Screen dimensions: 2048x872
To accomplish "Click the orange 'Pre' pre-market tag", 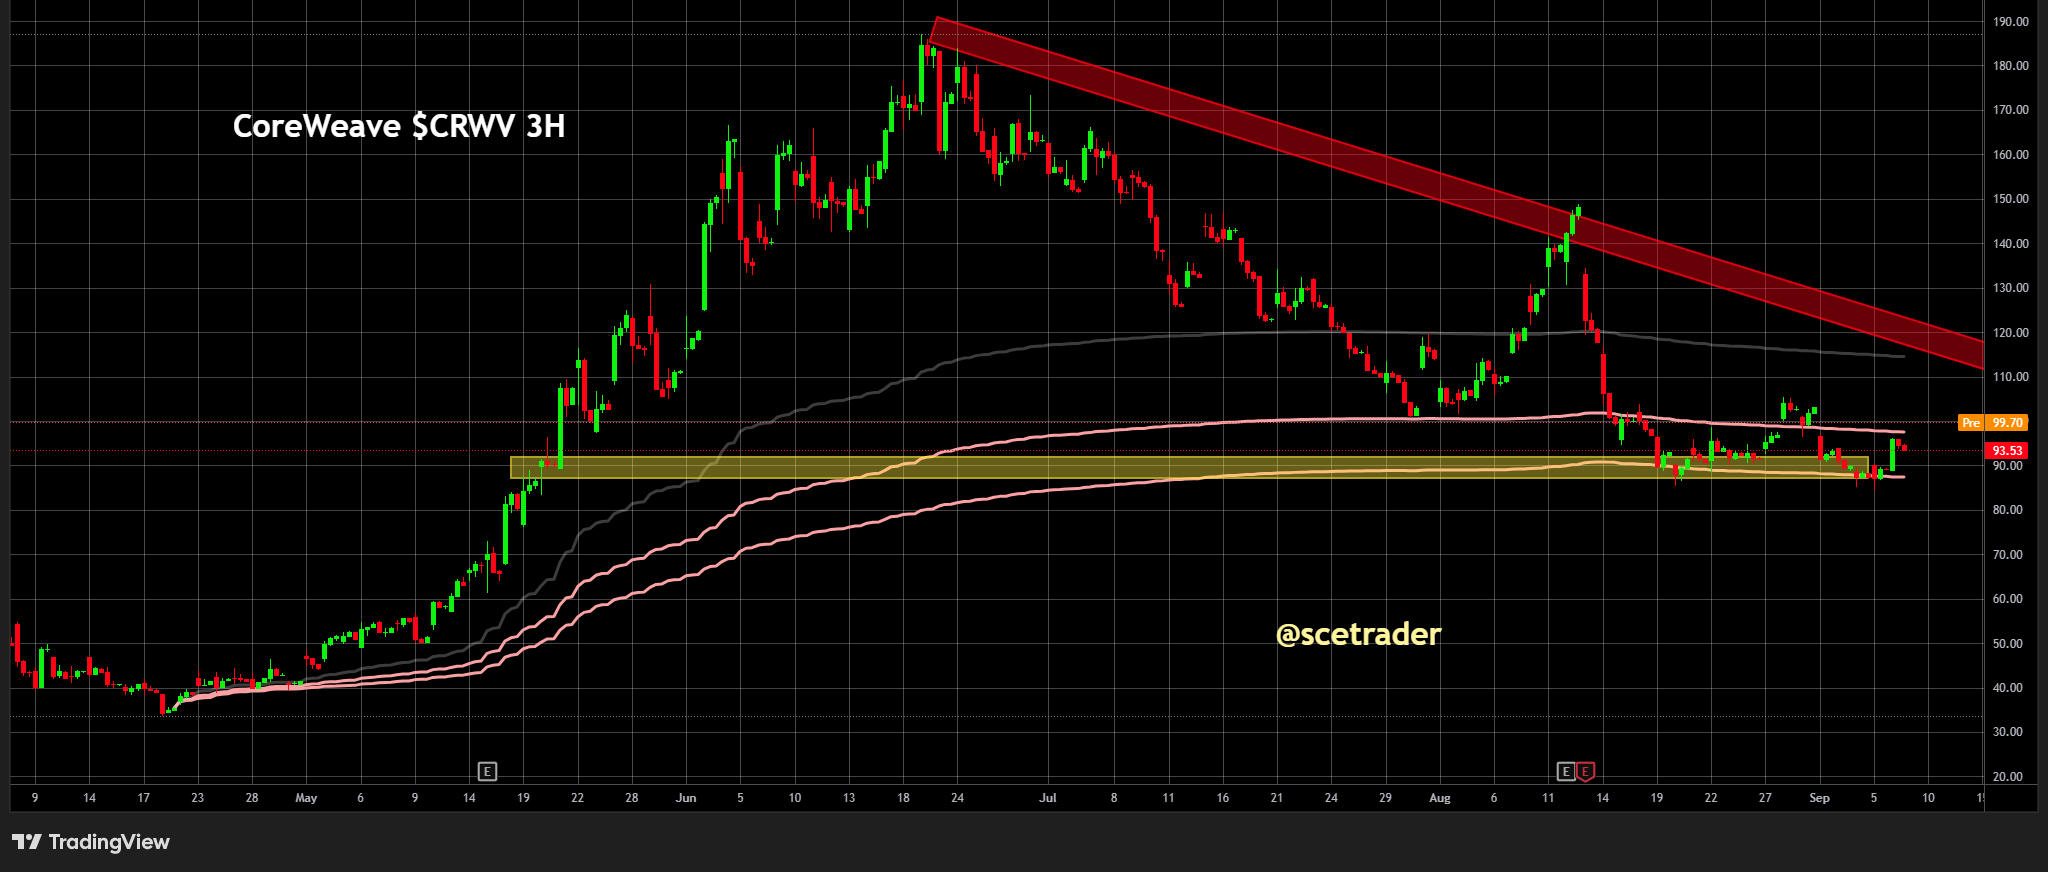I will (x=1970, y=423).
